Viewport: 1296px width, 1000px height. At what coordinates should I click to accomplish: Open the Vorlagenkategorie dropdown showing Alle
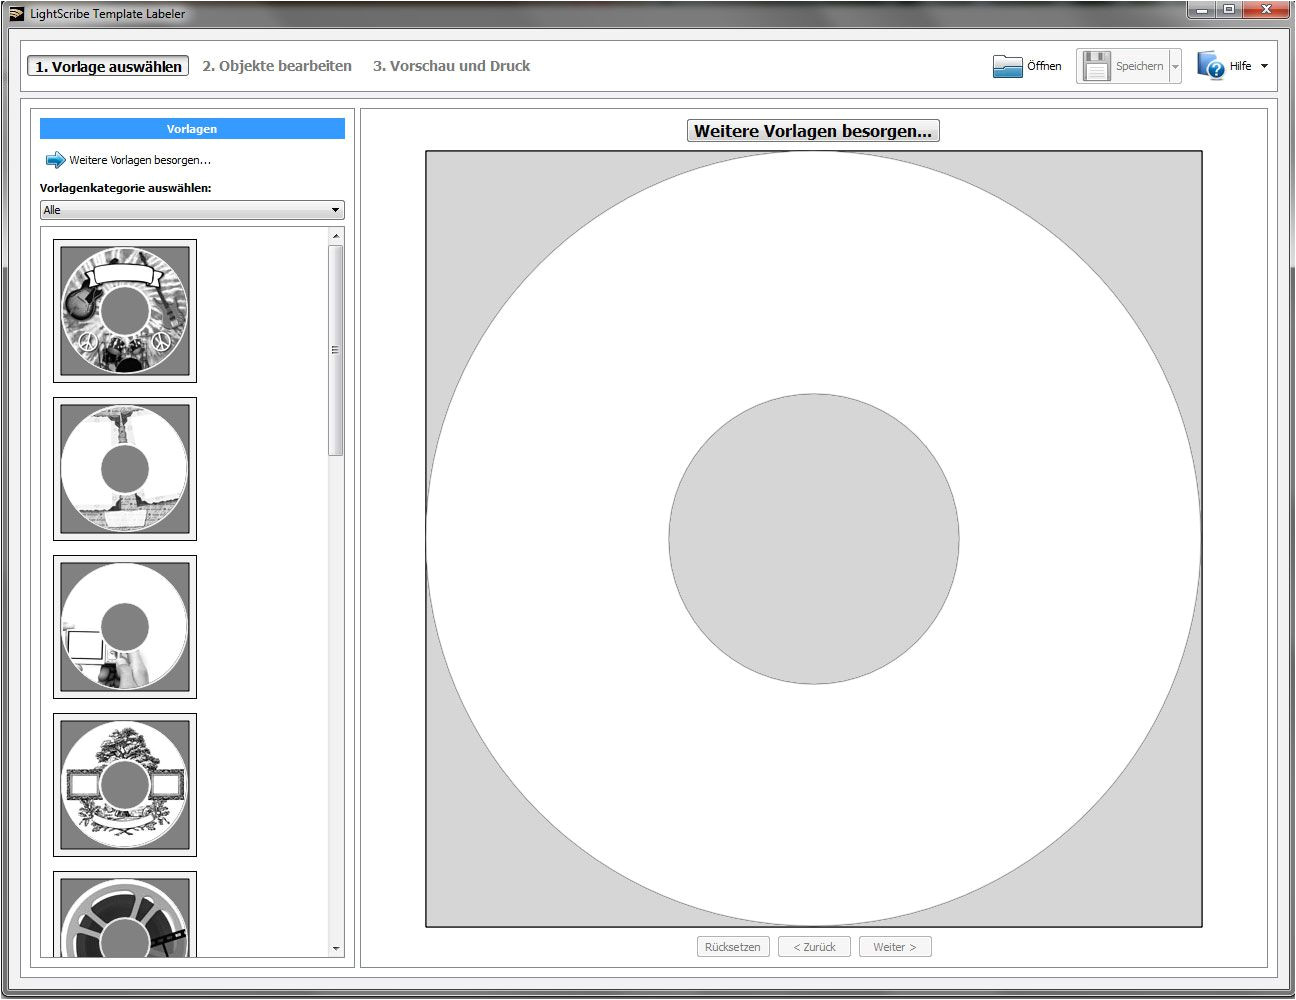192,210
